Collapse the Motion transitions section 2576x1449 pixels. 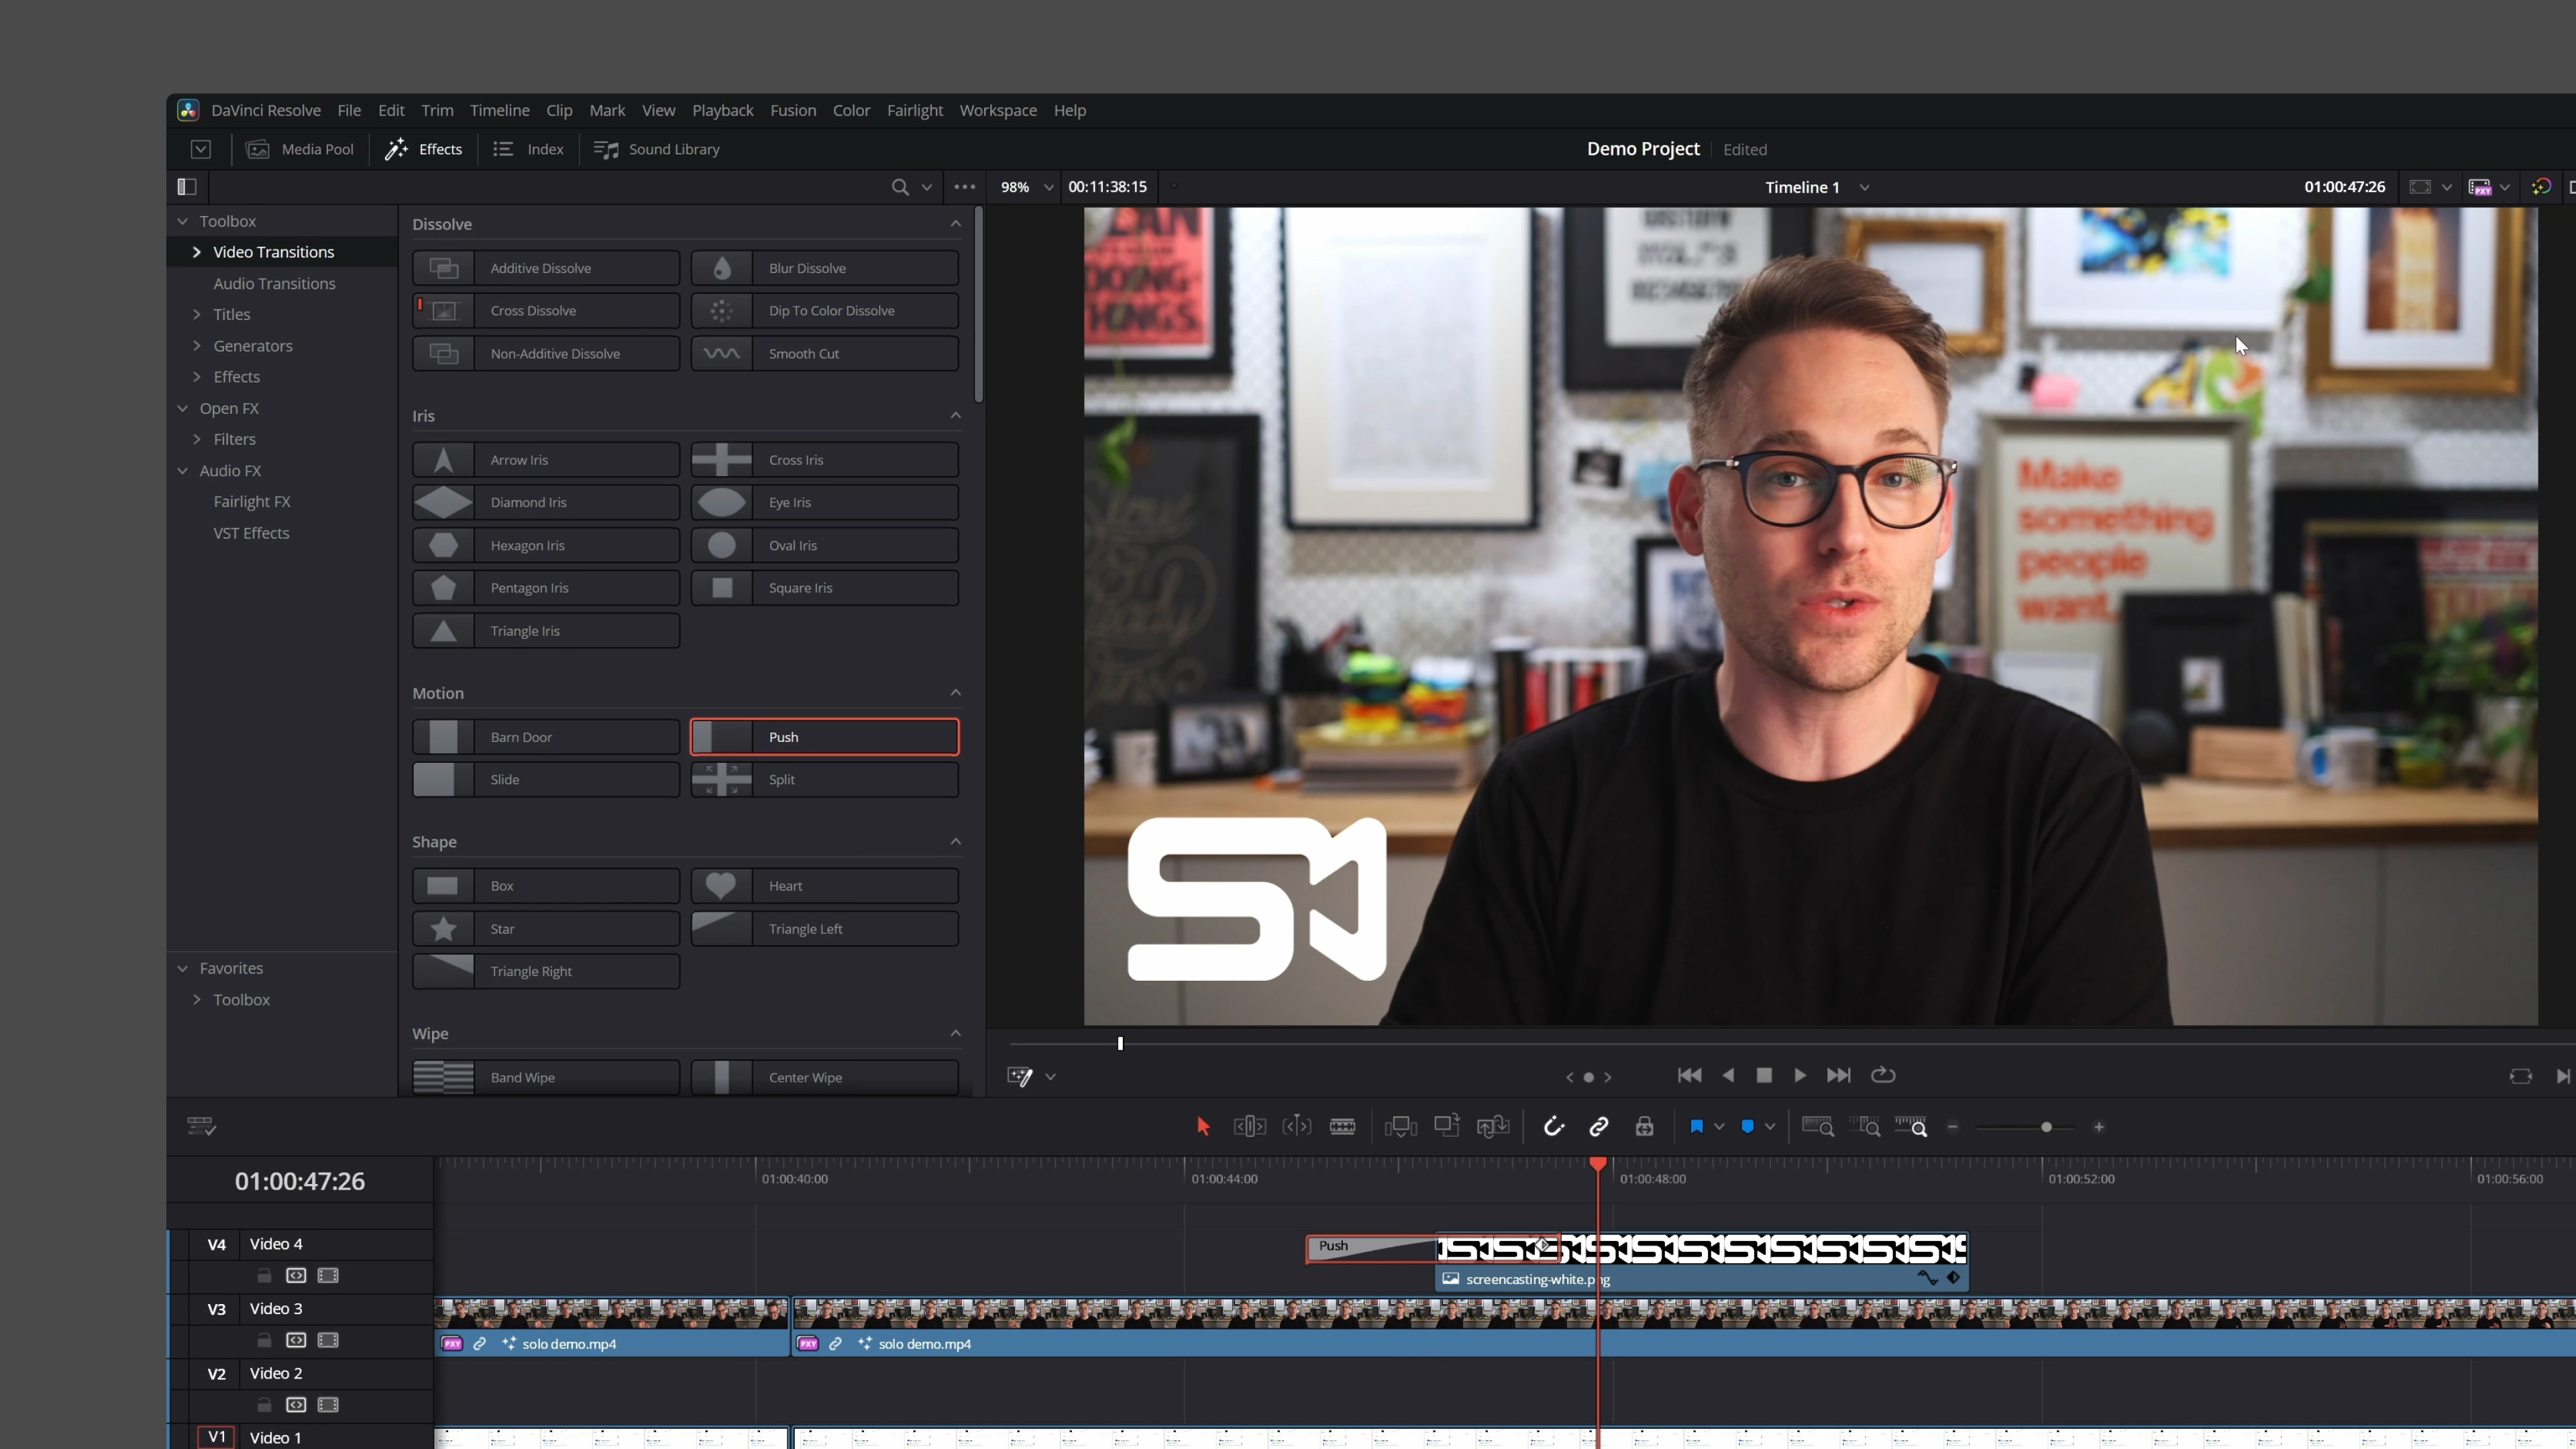(955, 692)
